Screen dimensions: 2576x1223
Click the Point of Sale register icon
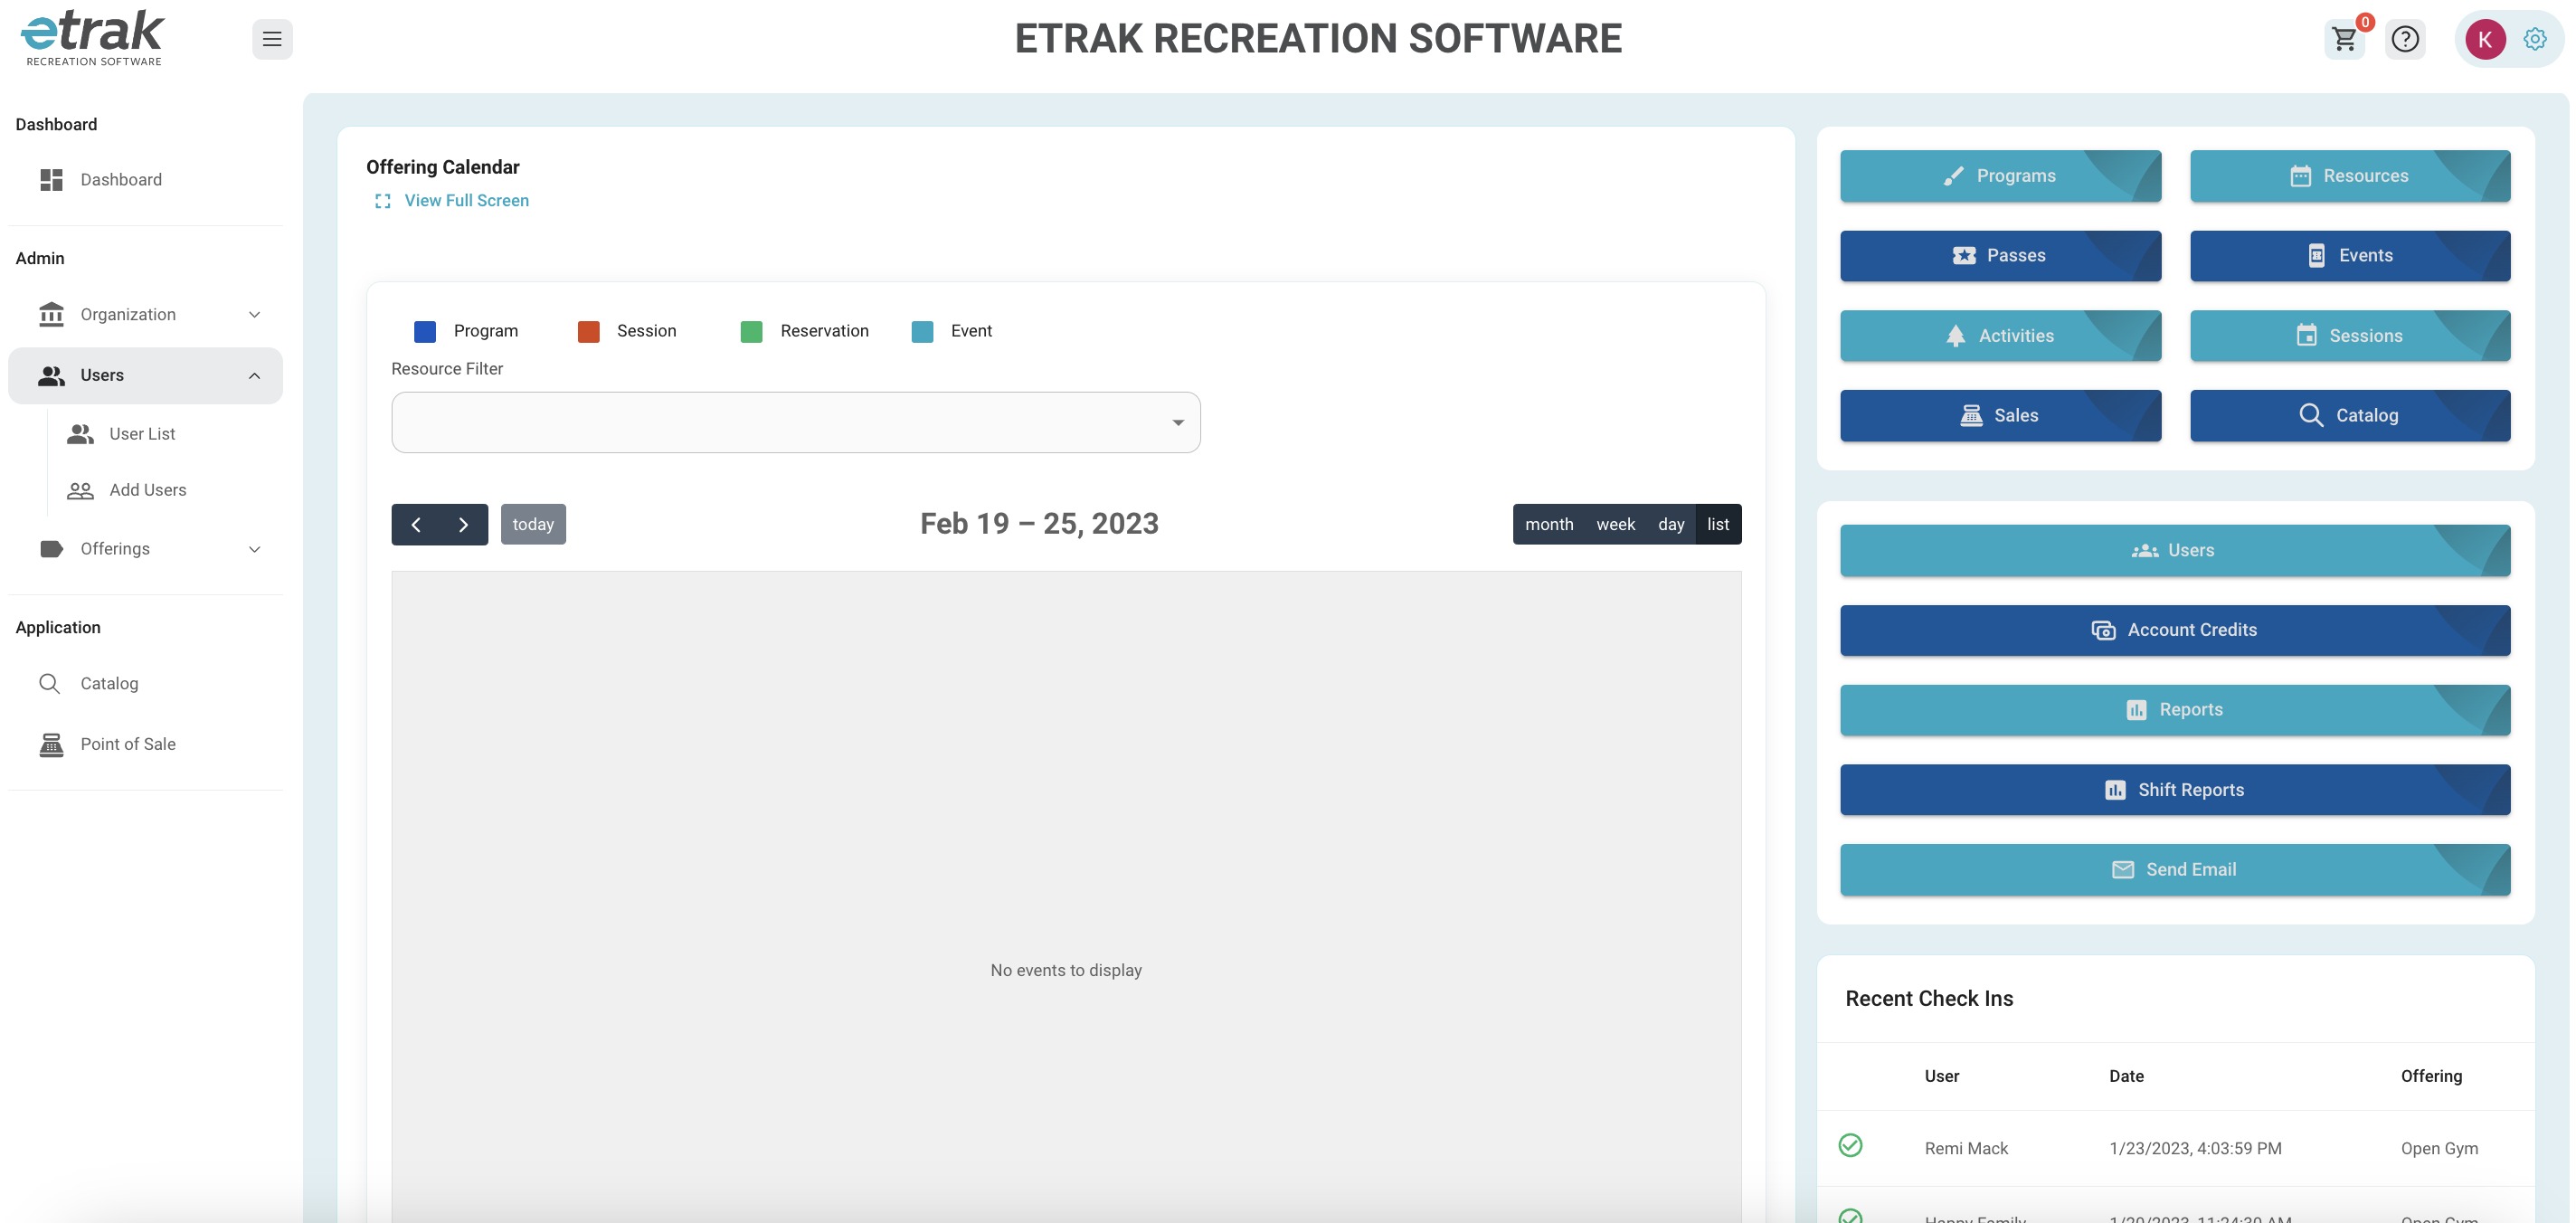(x=51, y=744)
